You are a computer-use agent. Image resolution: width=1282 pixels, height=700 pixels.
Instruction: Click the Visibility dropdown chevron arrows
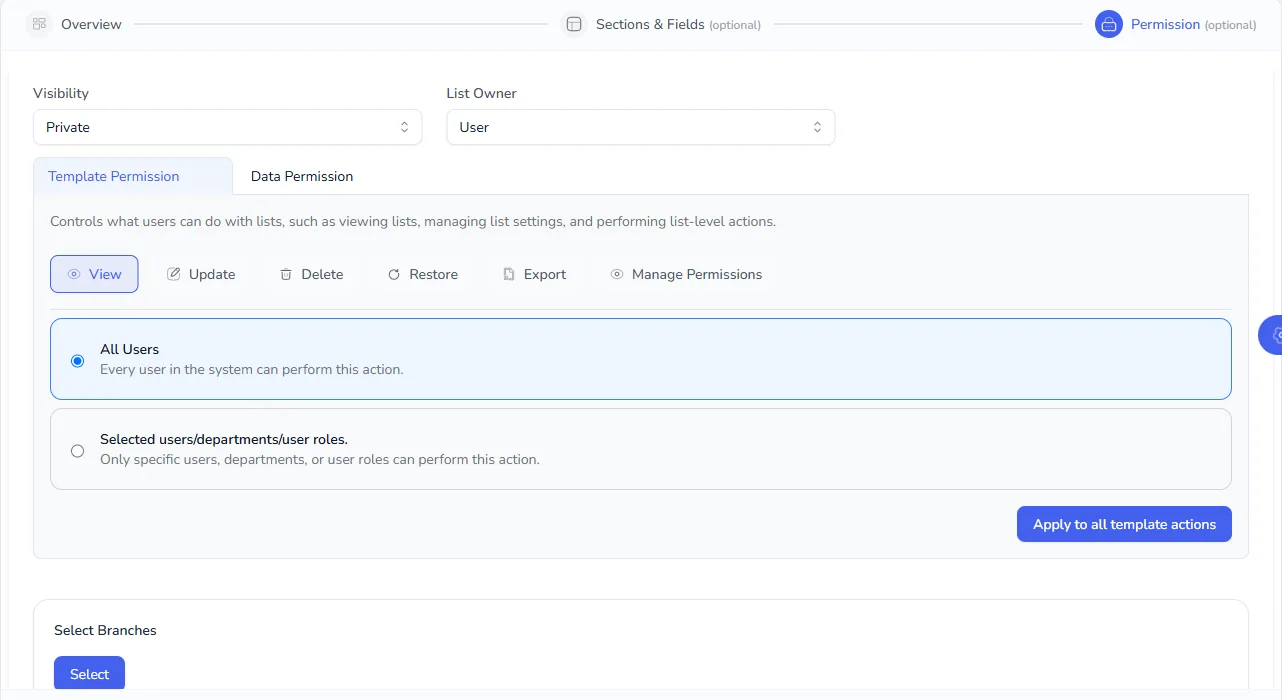[x=404, y=127]
